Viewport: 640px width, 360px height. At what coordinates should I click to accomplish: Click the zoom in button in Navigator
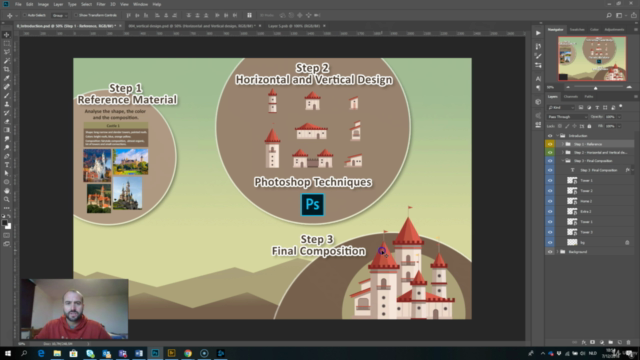629,87
